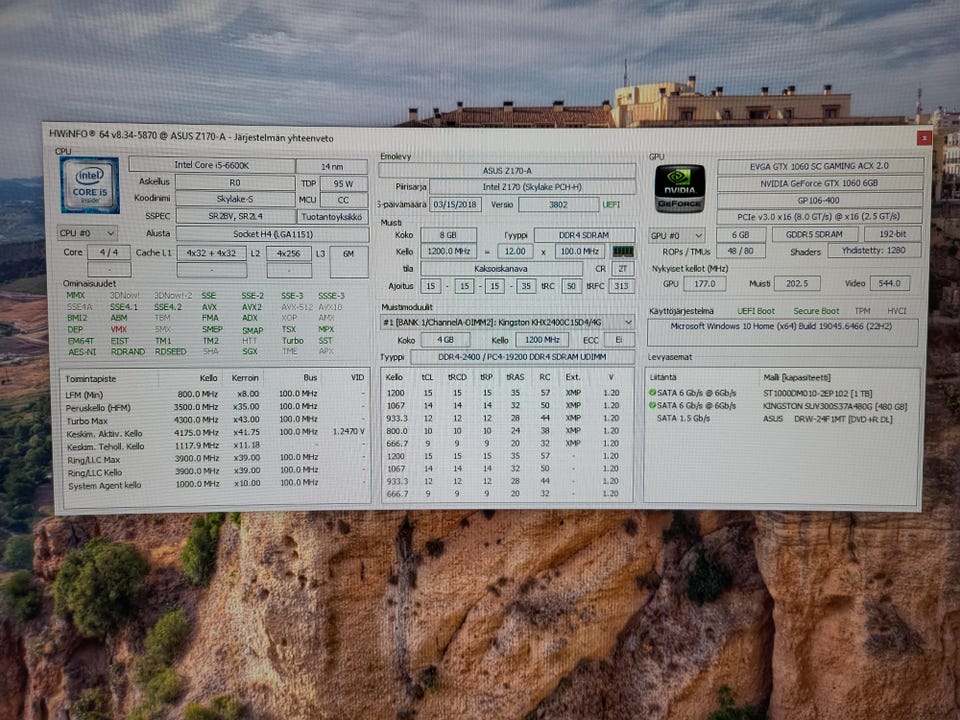Click the tRFC value 313

(x=621, y=286)
